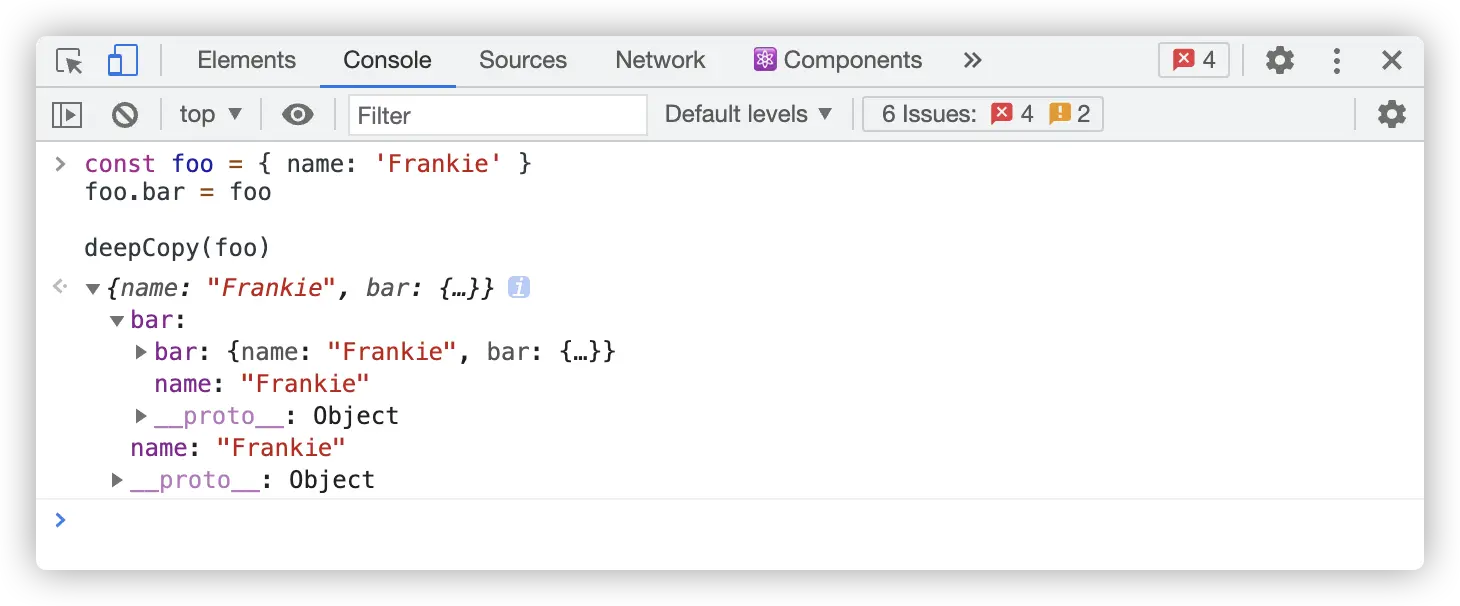
Task: Switch to the Network tab
Action: point(660,60)
